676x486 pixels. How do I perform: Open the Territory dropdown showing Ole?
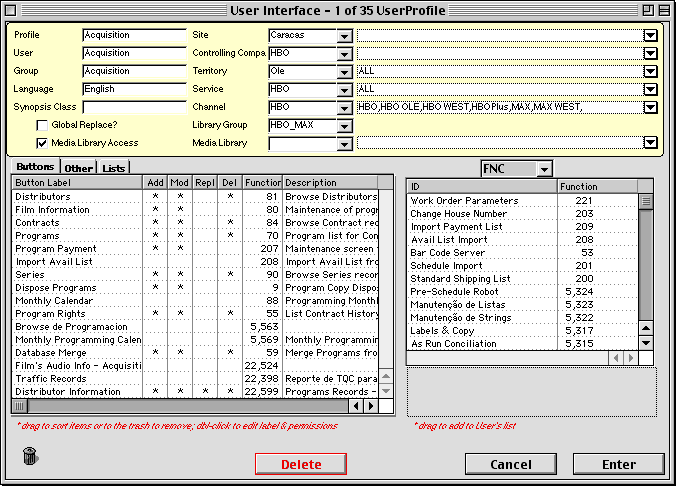pos(344,72)
